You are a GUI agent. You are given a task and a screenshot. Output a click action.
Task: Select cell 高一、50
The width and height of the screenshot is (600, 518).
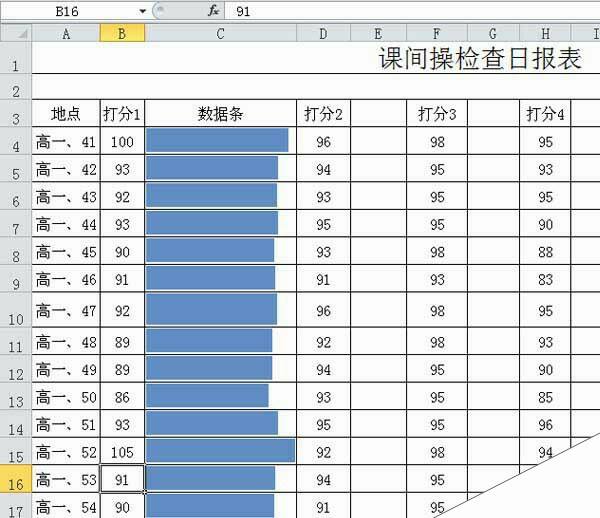[66, 397]
